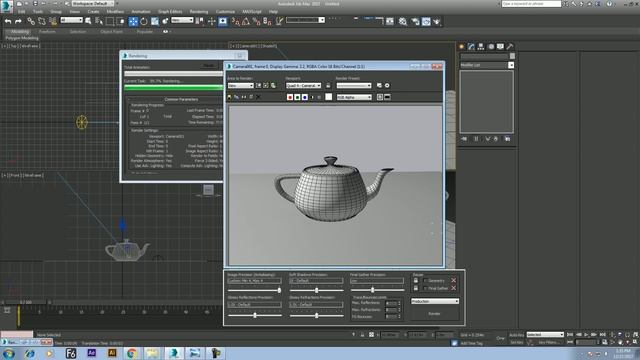
Task: Toggle the red channel button
Action: click(290, 97)
